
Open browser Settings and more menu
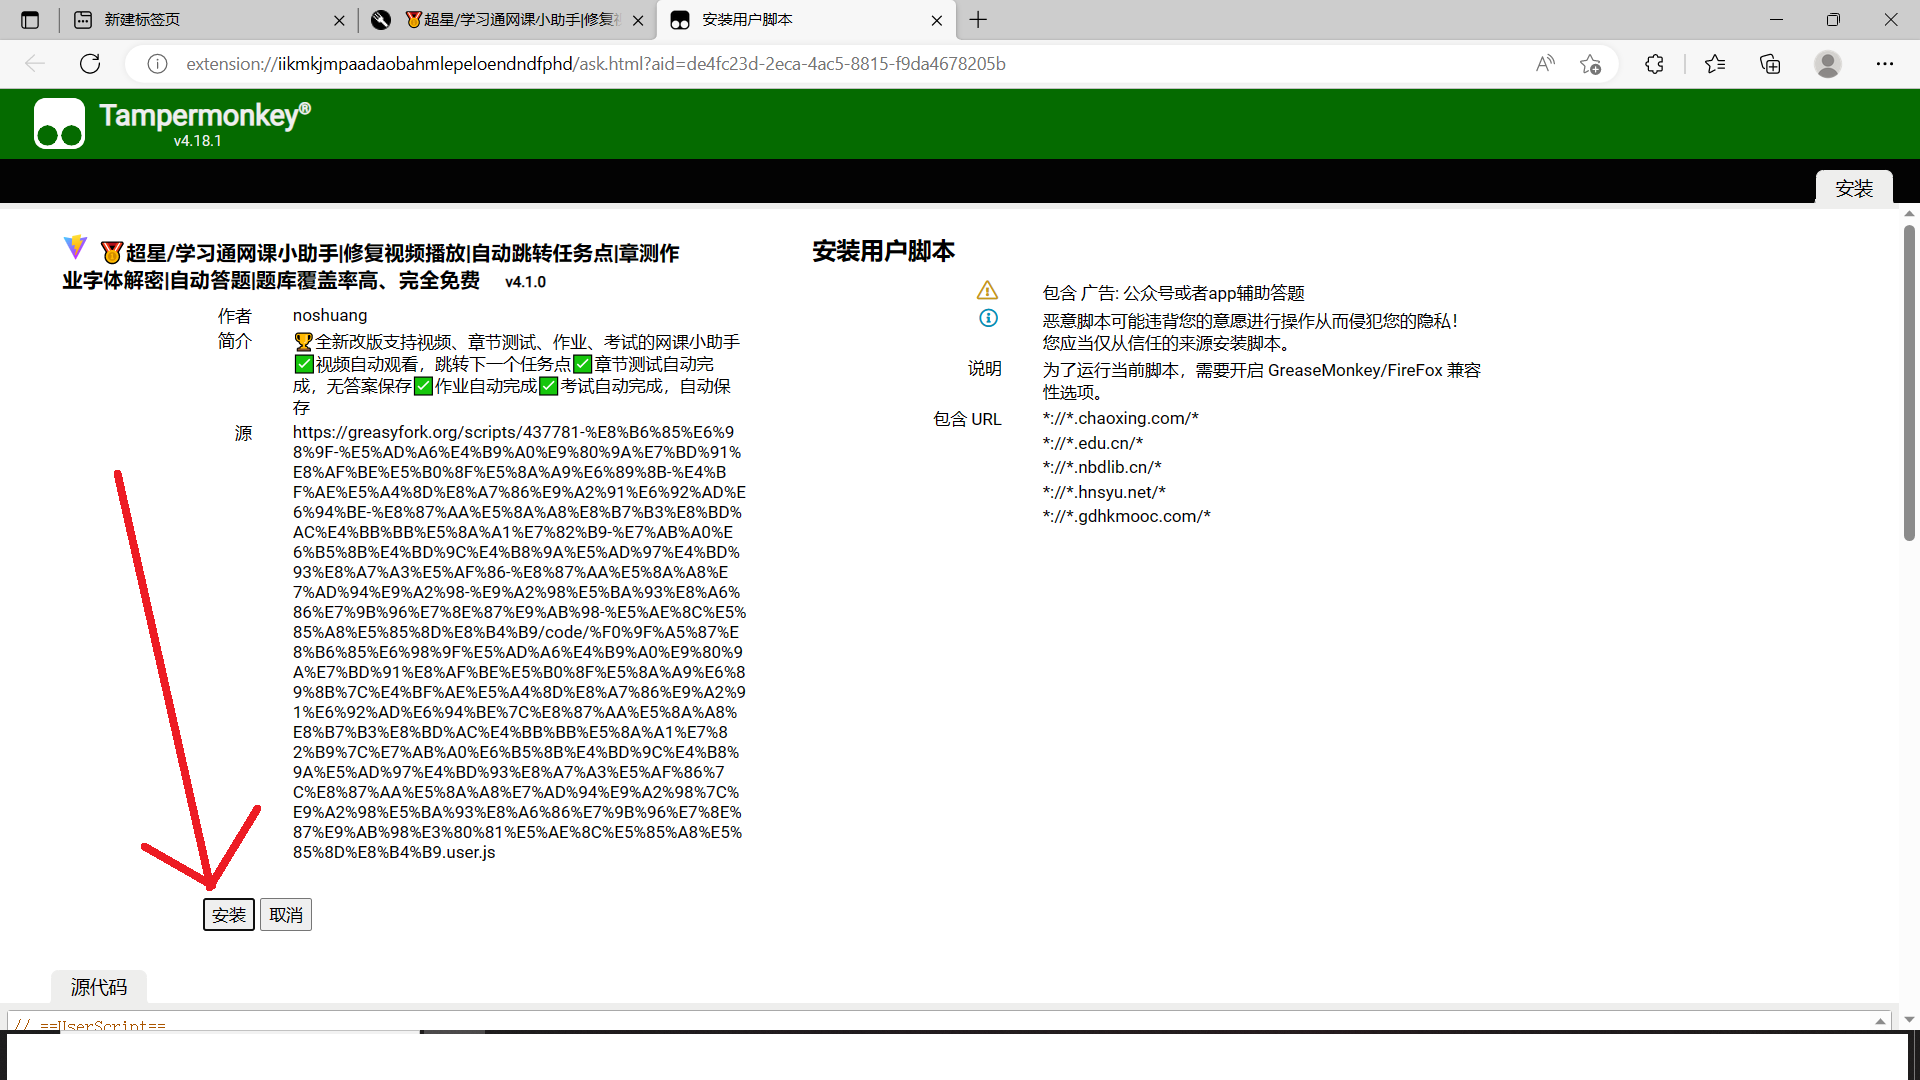coord(1885,64)
